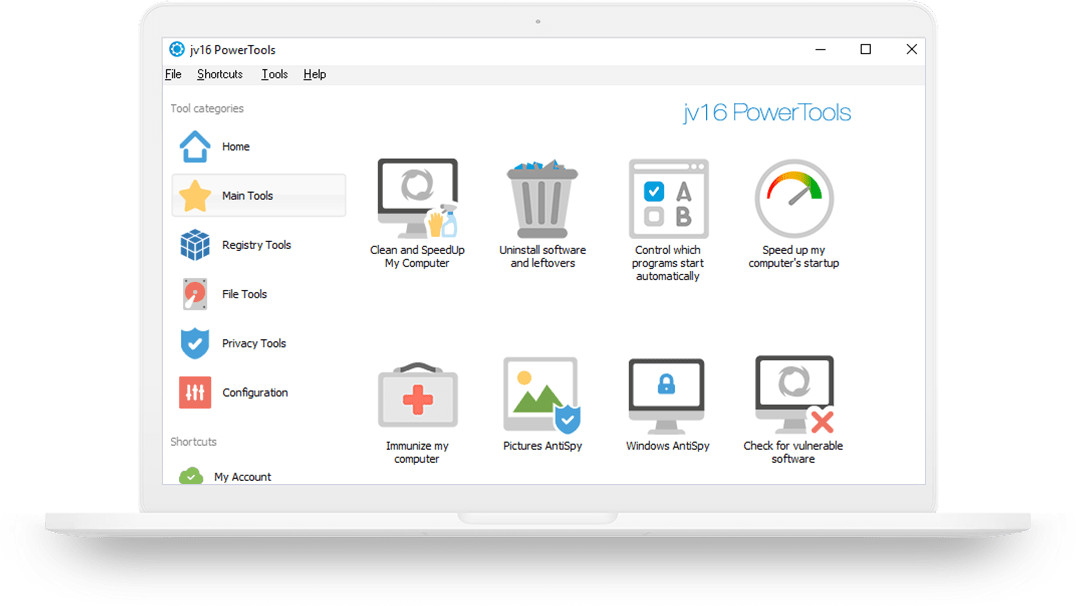Click the 'Immunize my computer' label

[417, 452]
